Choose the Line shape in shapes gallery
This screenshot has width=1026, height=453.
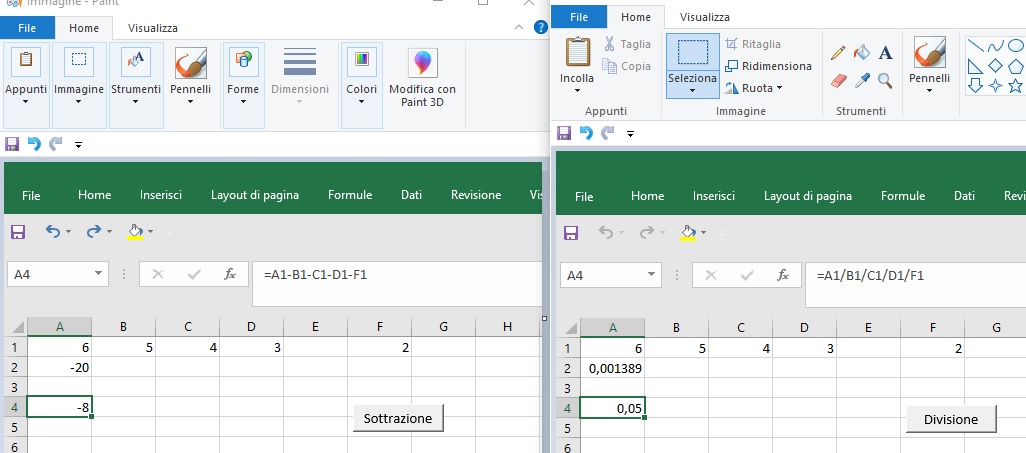coord(976,46)
